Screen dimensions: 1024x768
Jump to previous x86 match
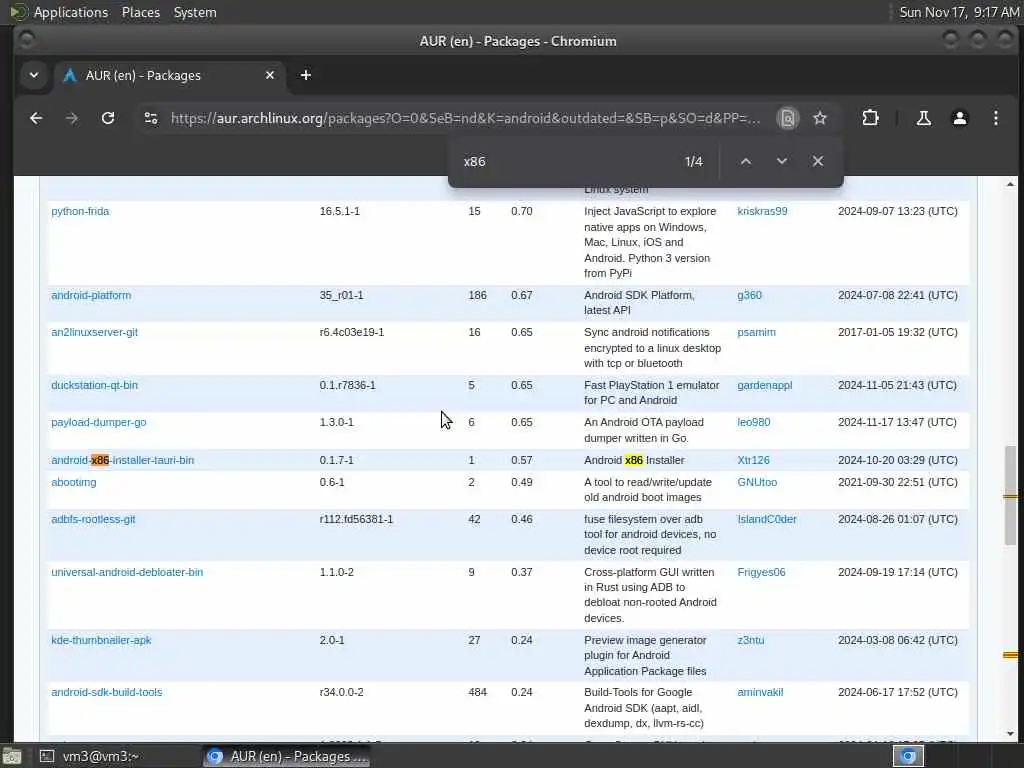(745, 161)
